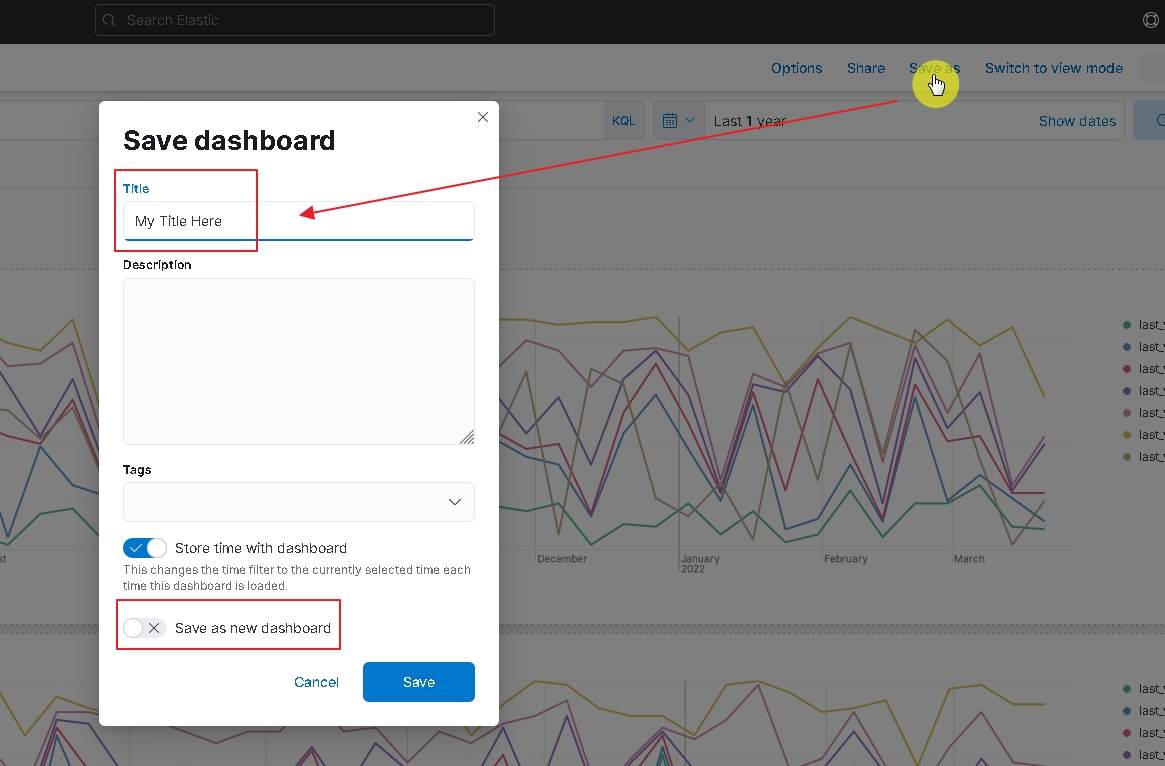Disable the Store time with dashboard toggle
Image resolution: width=1165 pixels, height=766 pixels.
(x=144, y=547)
